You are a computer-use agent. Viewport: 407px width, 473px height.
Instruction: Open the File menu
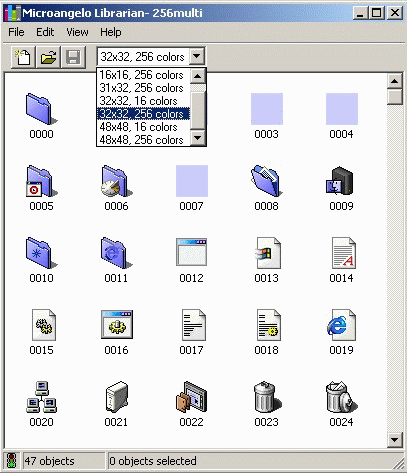click(16, 32)
